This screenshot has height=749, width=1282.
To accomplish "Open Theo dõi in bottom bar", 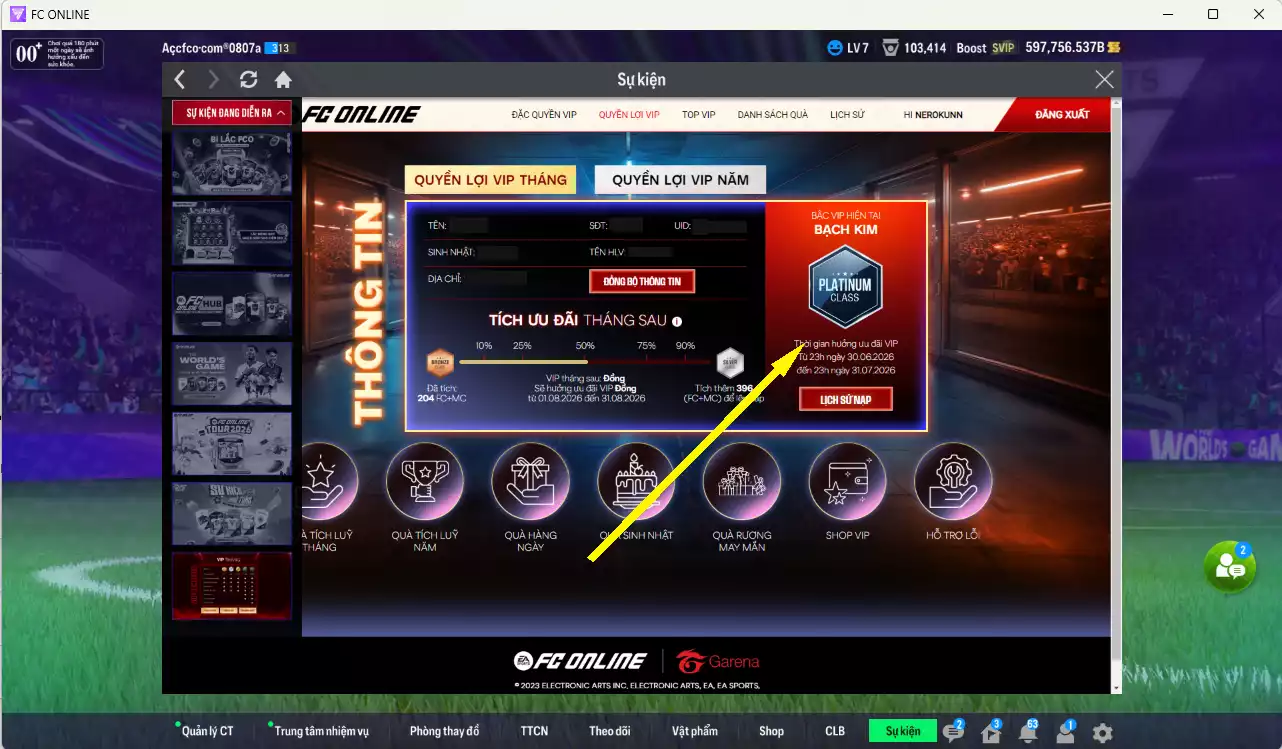I will (609, 731).
